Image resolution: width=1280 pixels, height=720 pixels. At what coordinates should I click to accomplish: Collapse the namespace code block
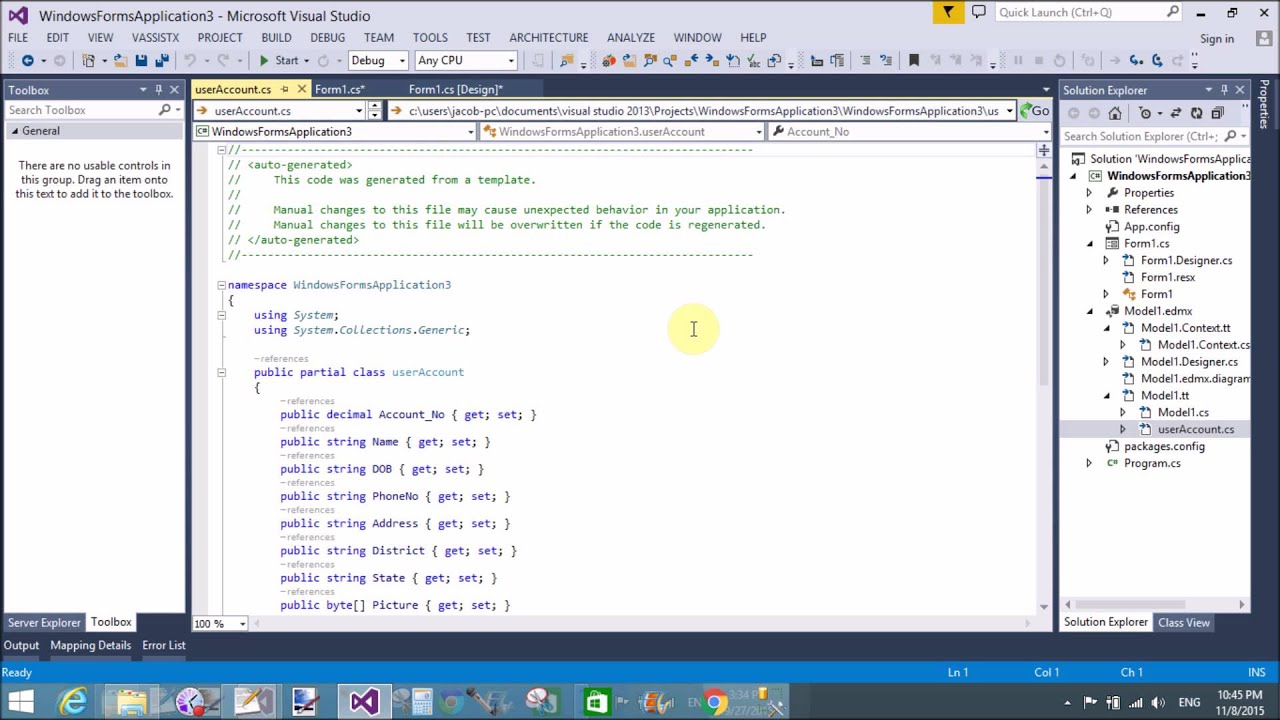[221, 285]
